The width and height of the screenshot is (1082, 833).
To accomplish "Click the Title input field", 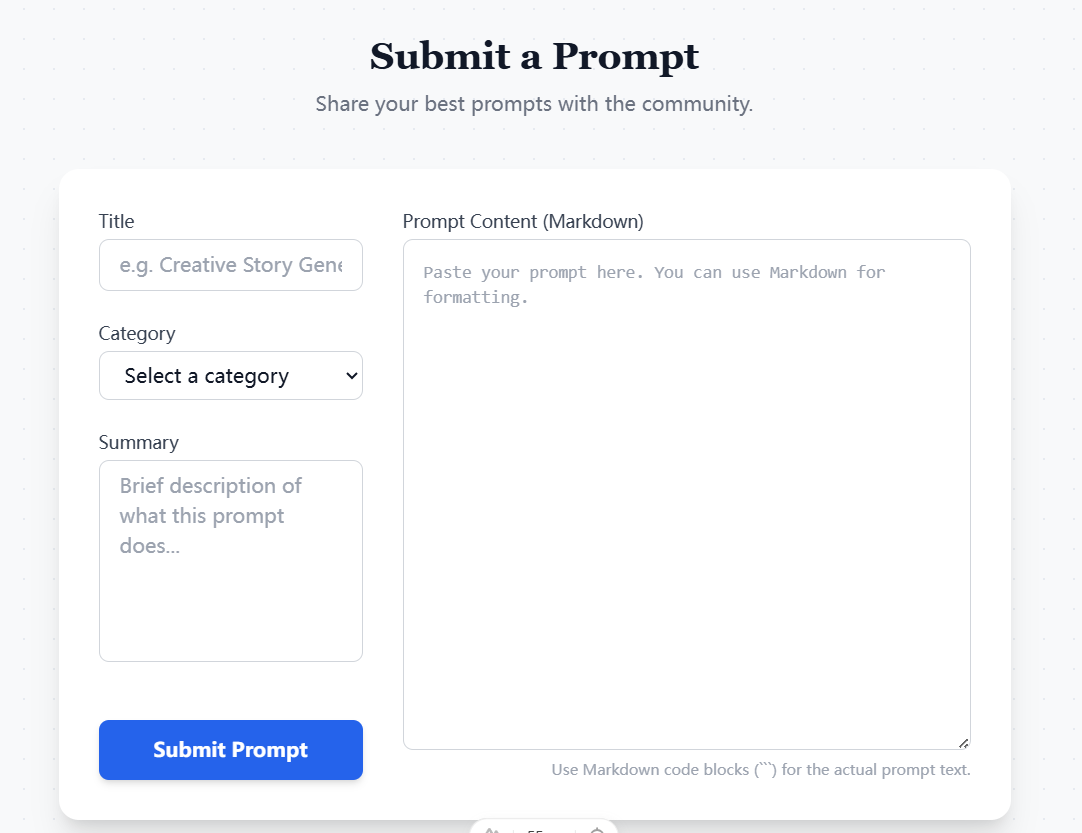I will 230,265.
